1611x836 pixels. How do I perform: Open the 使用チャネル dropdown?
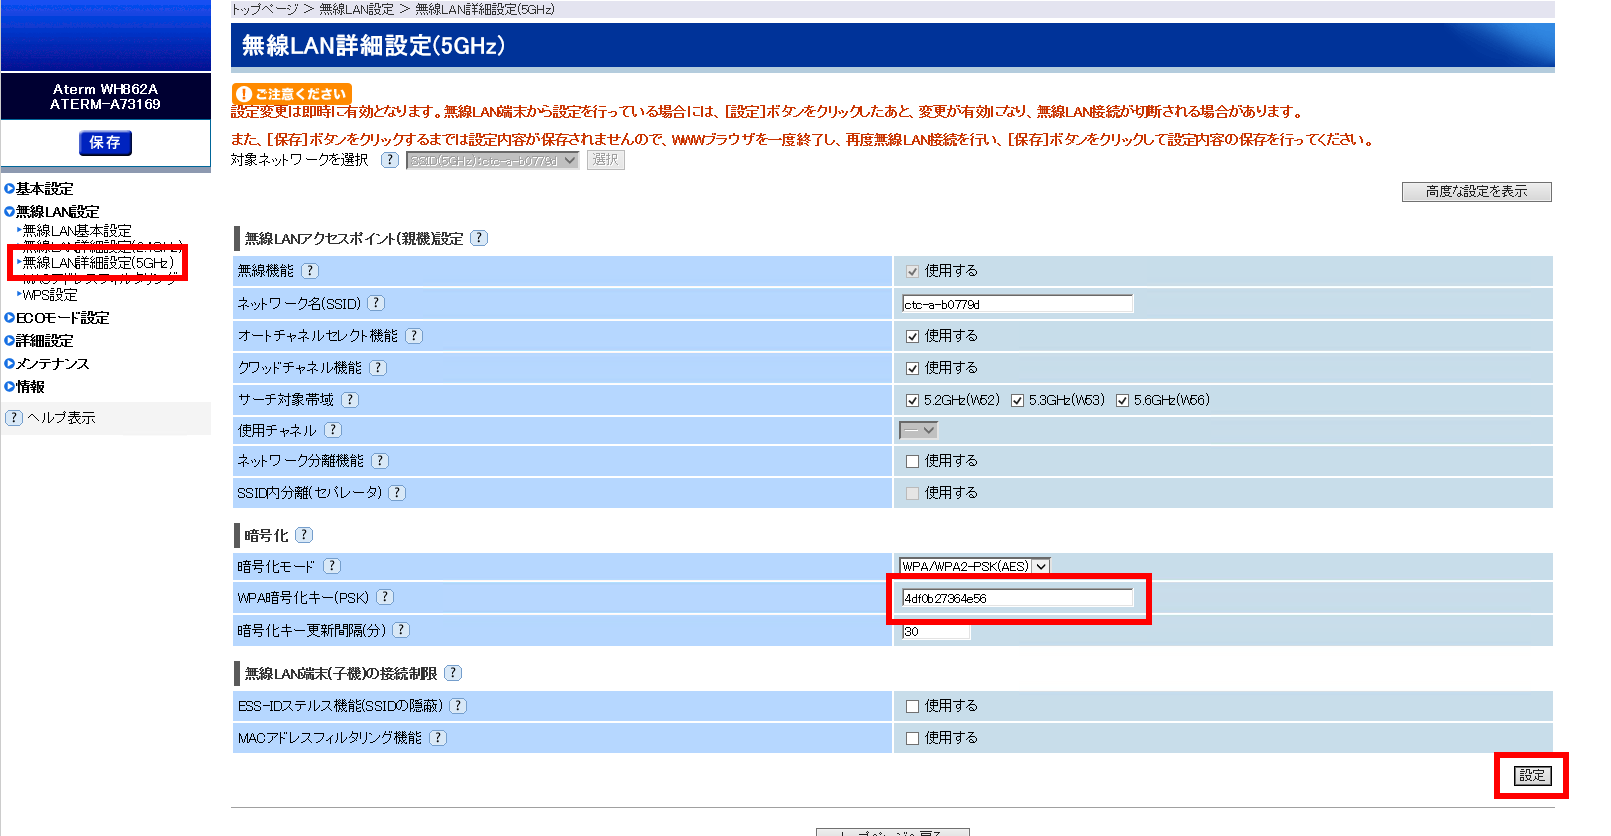tap(918, 430)
